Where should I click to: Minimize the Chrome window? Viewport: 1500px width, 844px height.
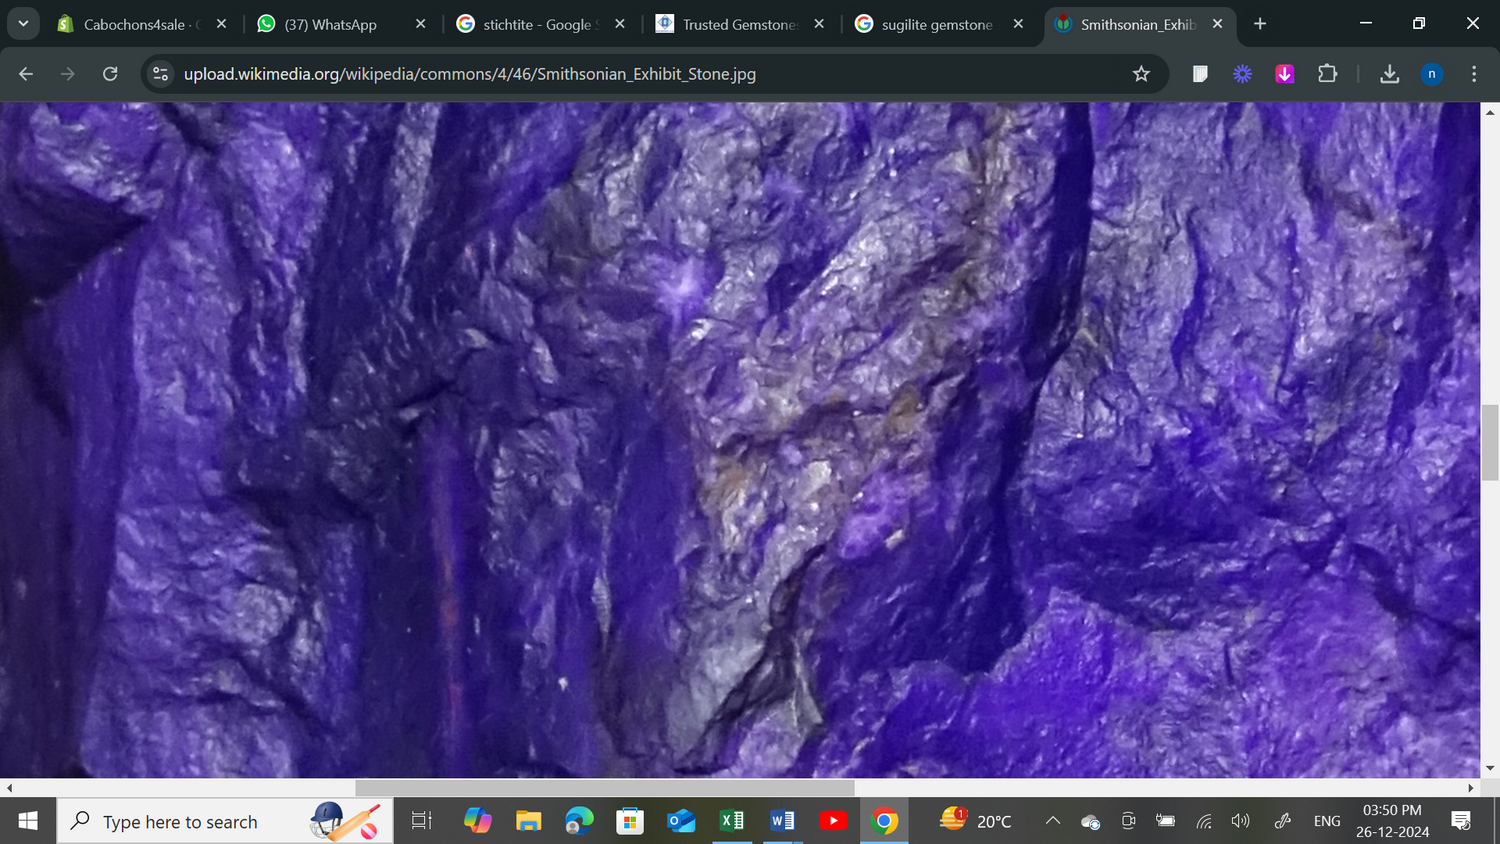[x=1365, y=23]
